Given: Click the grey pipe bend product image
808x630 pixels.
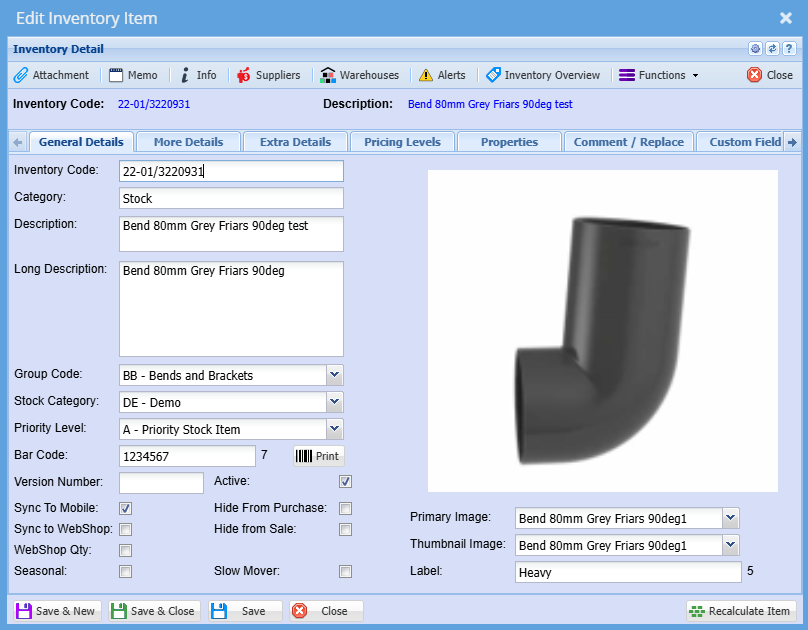Looking at the screenshot, I should point(603,330).
